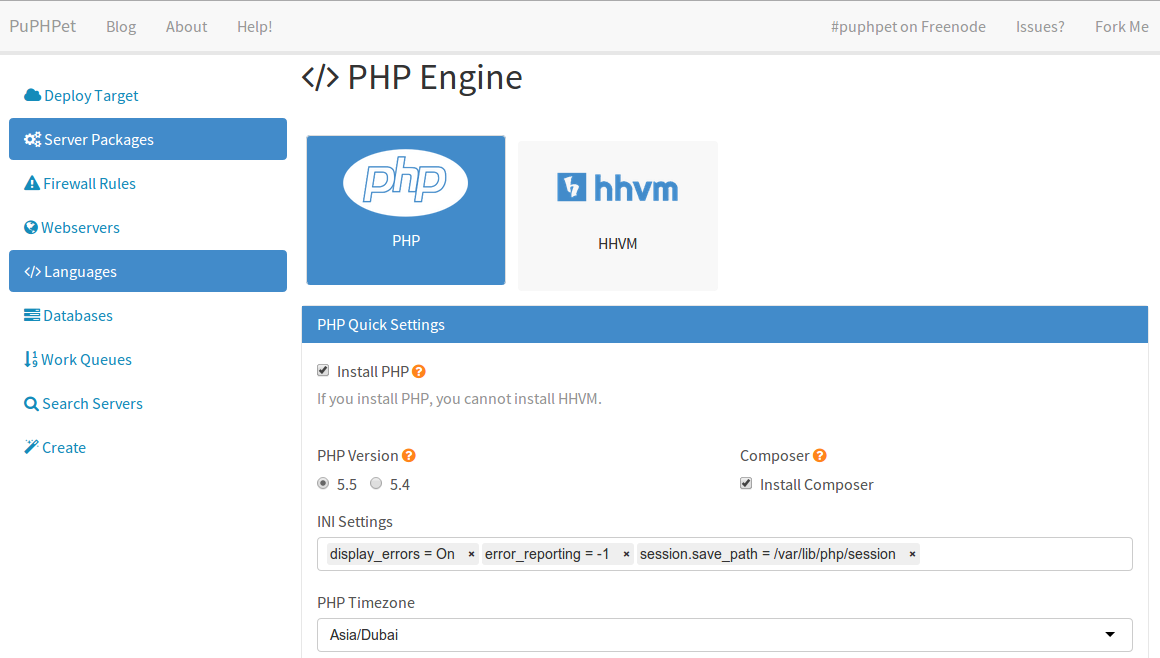Click the INI Settings label
Image resolution: width=1160 pixels, height=658 pixels.
(355, 522)
